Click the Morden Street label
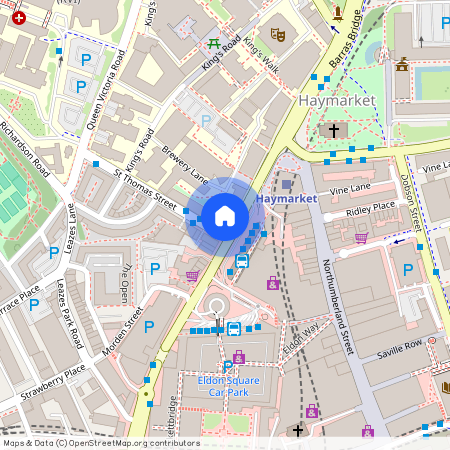450x450 pixels. pos(123,331)
